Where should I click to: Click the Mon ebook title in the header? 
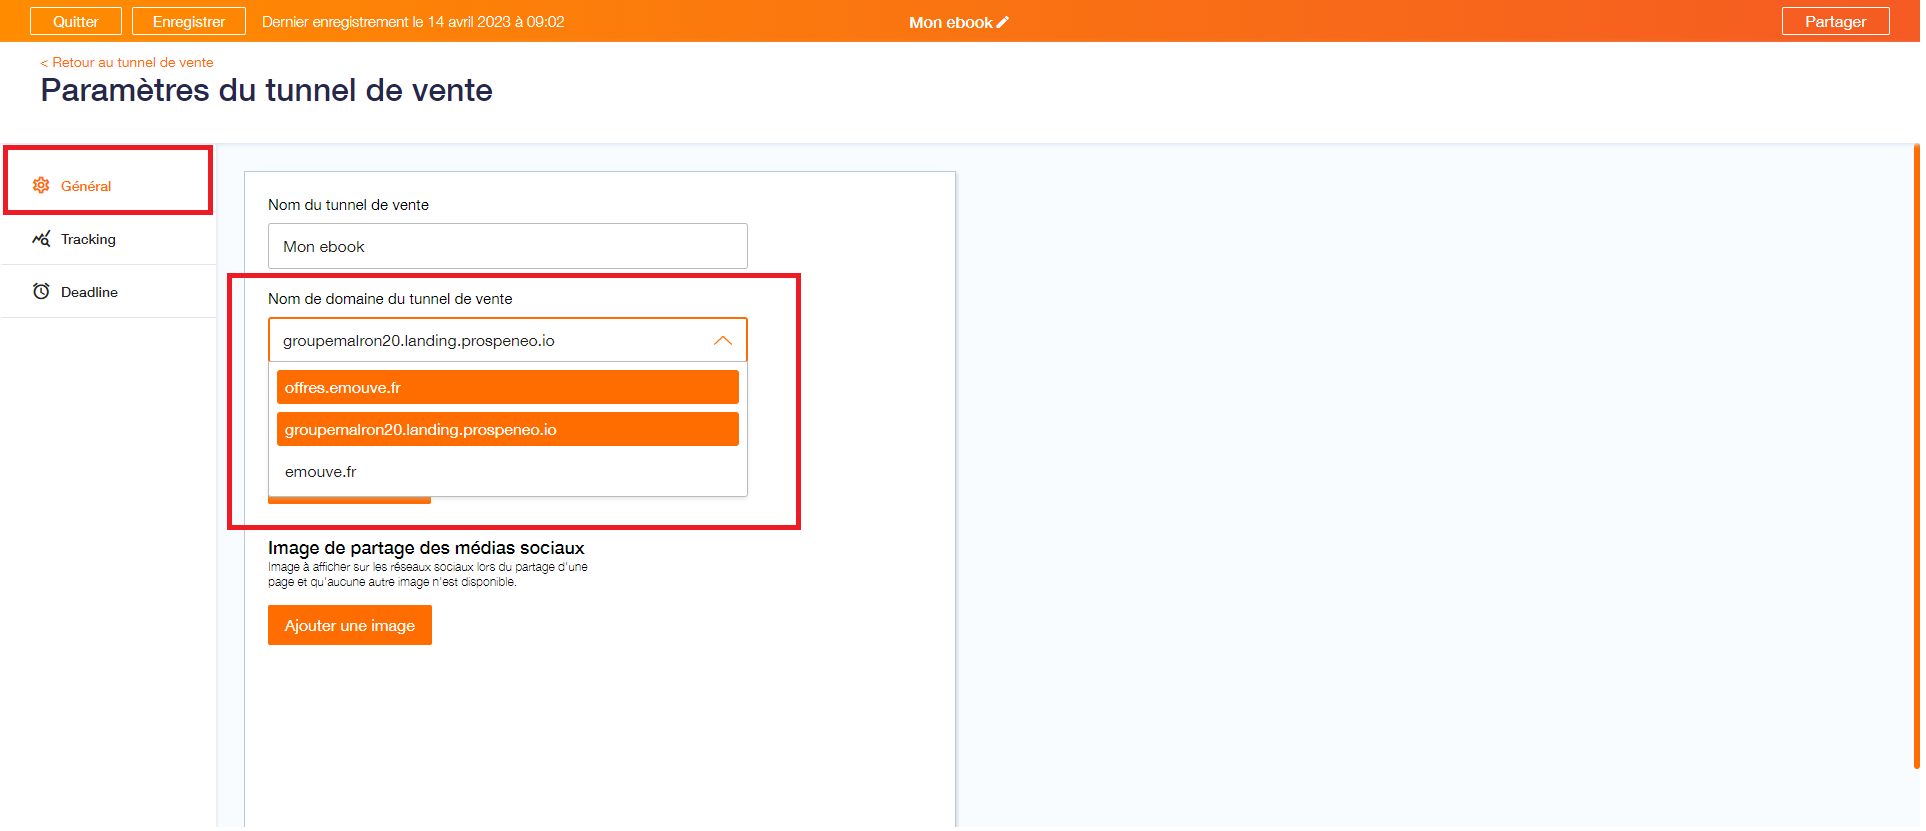(x=951, y=22)
